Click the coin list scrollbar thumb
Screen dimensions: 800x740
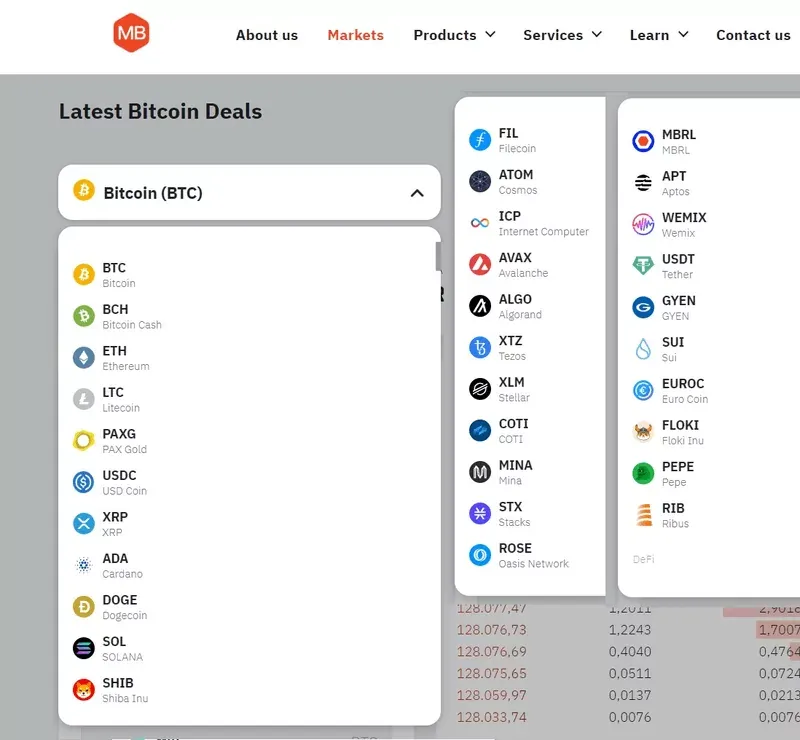pyautogui.click(x=438, y=257)
